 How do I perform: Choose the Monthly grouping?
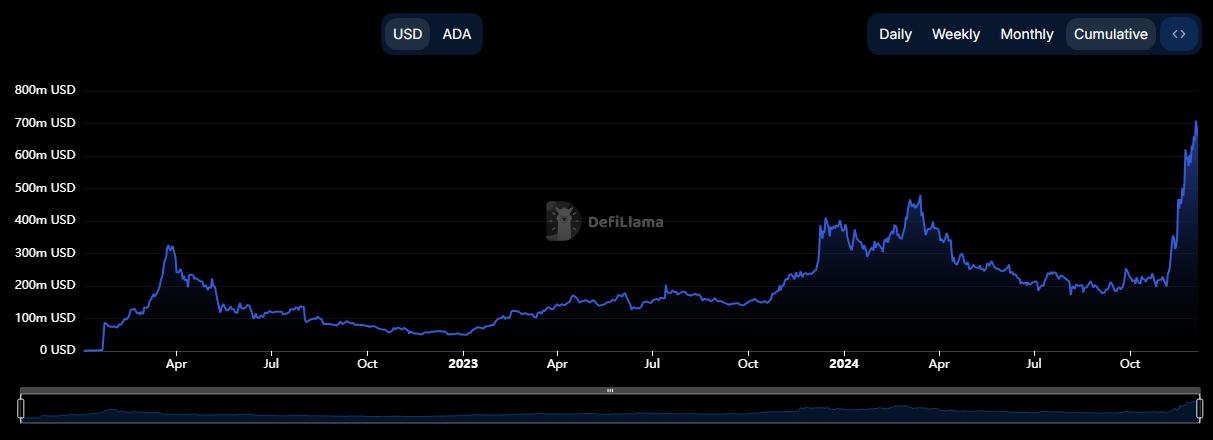[x=1027, y=34]
